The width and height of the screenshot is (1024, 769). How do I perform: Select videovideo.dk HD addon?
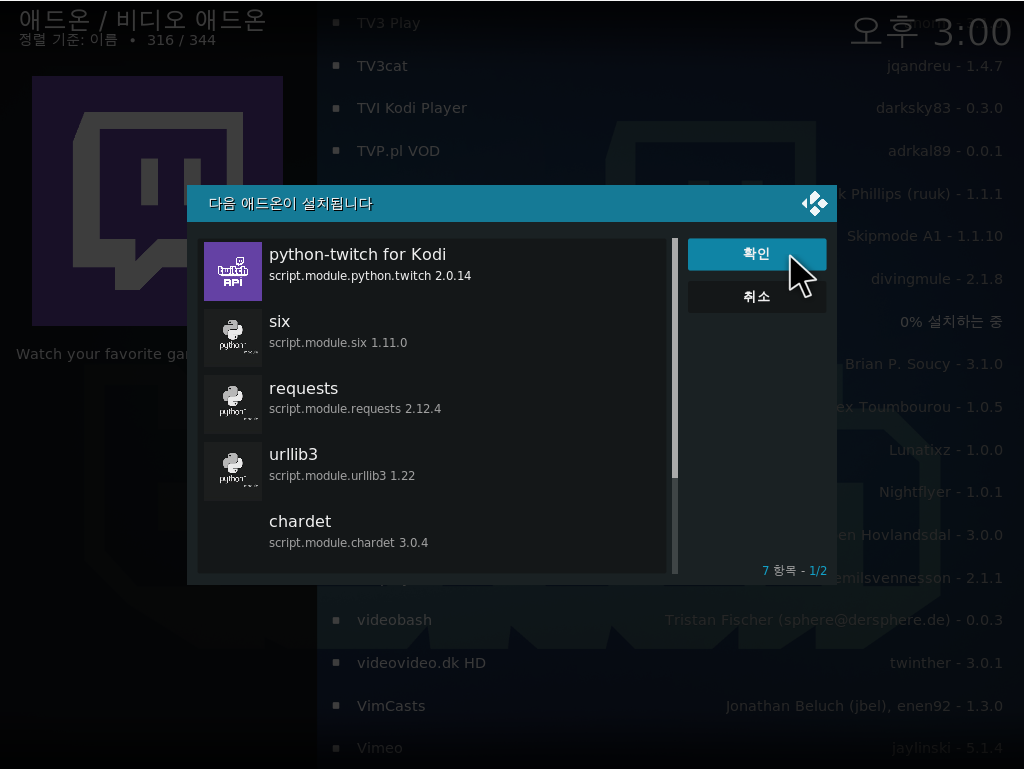pyautogui.click(x=421, y=663)
